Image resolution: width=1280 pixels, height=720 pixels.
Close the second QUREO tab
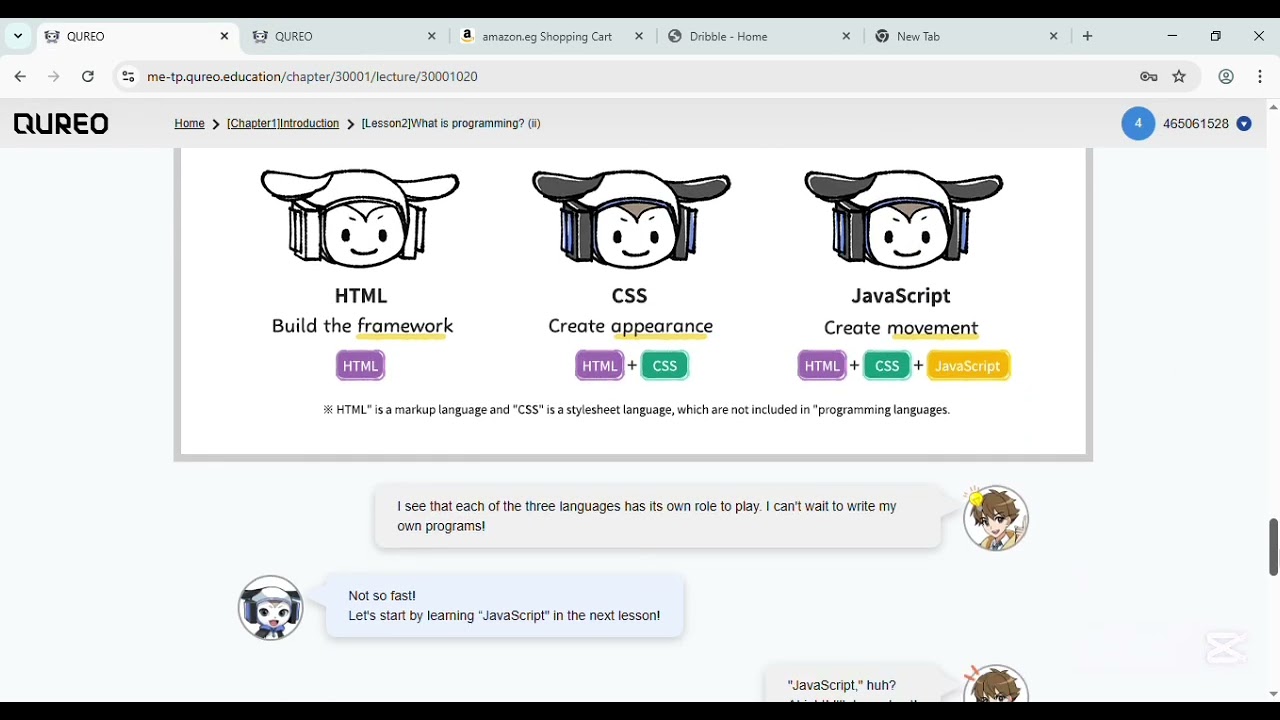432,36
